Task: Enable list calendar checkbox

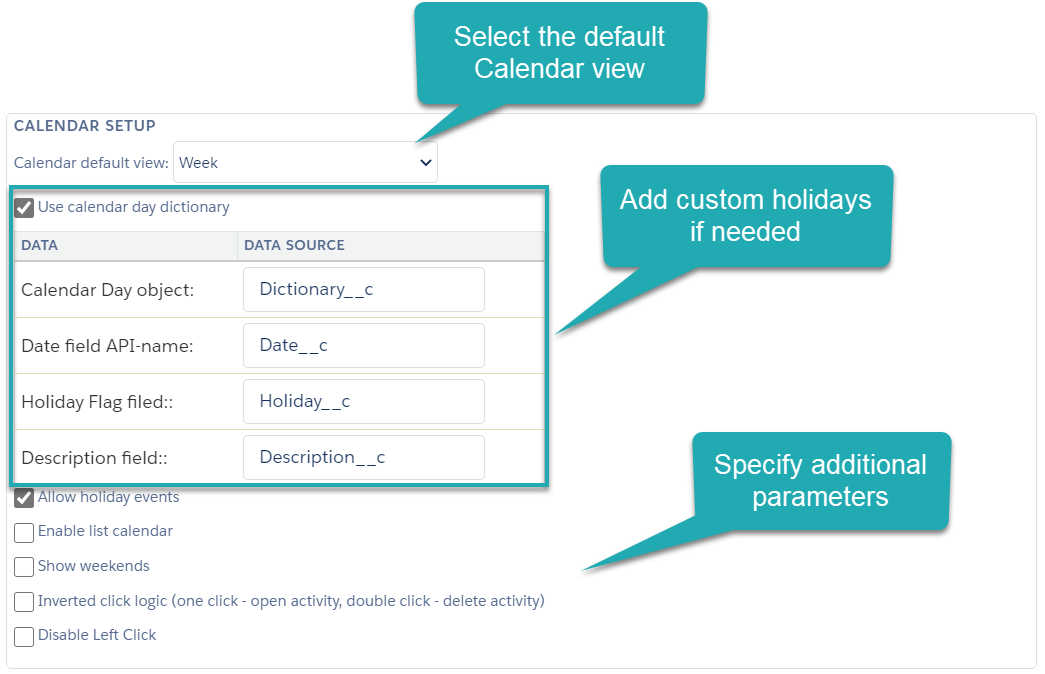Action: (x=24, y=532)
